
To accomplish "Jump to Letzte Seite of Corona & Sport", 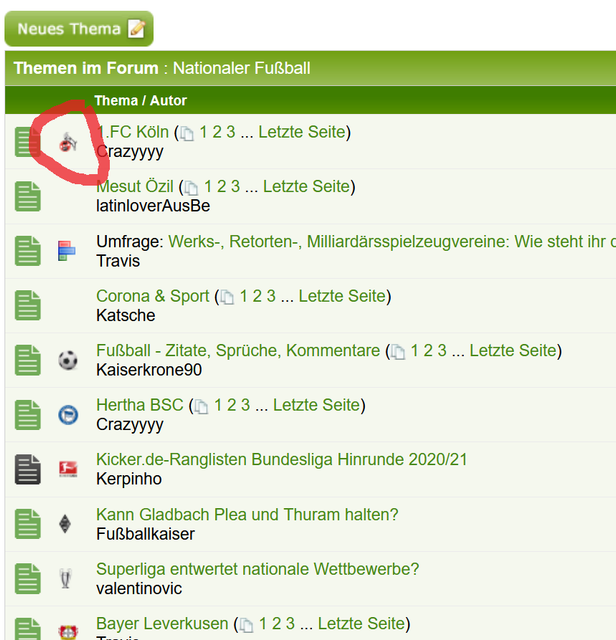I will point(342,296).
